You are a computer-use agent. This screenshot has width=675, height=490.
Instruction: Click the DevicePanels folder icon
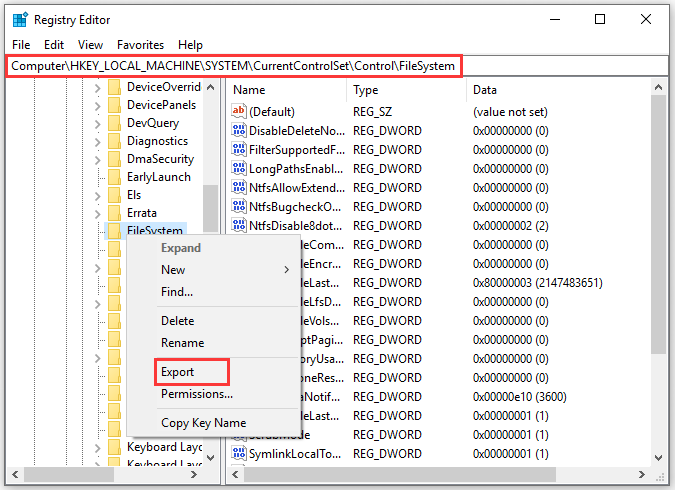click(x=115, y=105)
